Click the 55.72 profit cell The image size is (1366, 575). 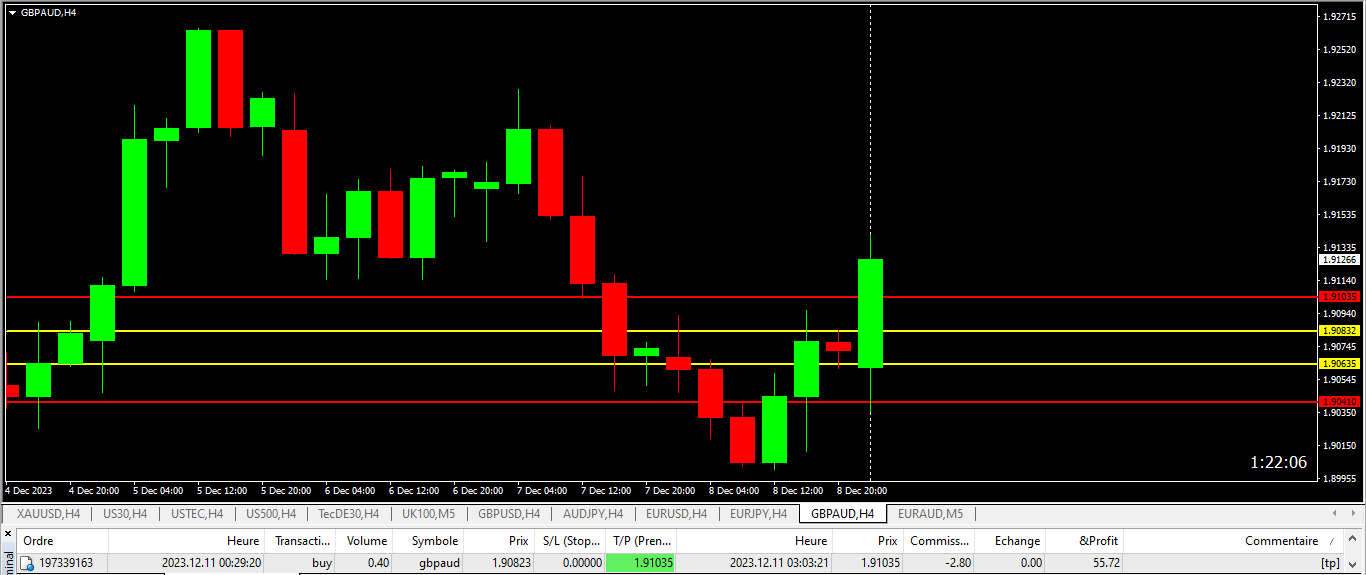point(1105,563)
